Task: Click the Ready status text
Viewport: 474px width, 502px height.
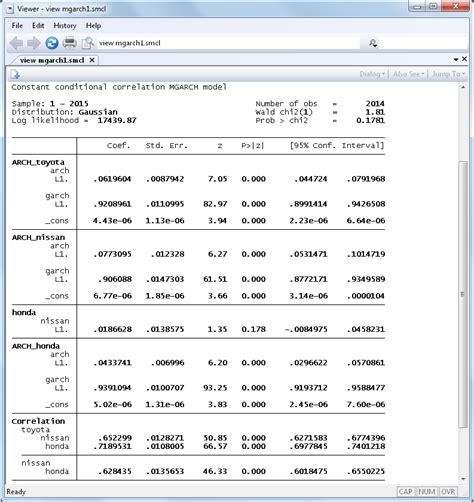Action: [x=16, y=492]
